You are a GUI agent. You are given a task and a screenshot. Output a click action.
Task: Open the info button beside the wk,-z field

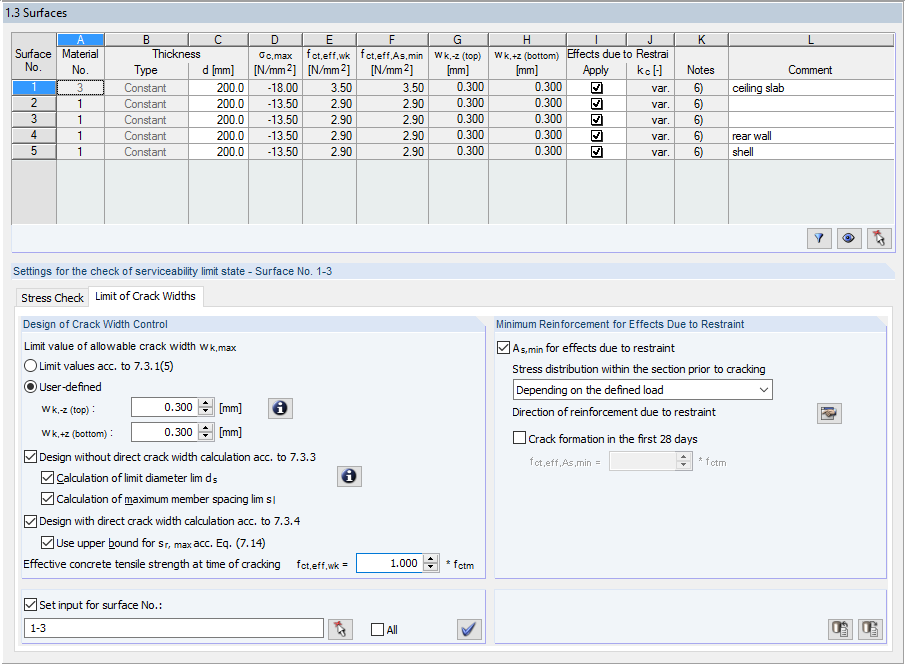coord(280,408)
